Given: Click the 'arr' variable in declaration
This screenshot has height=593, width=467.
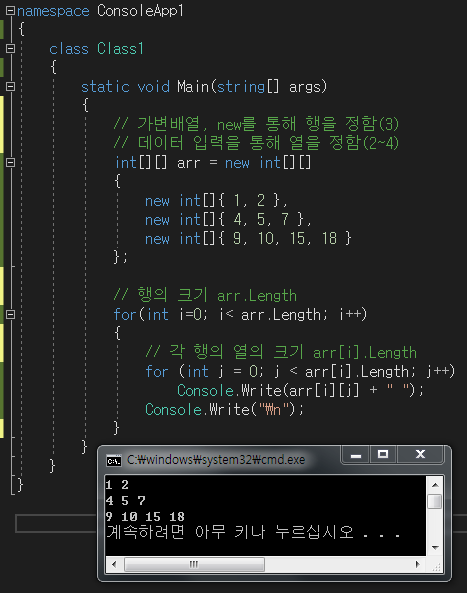Looking at the screenshot, I should (188, 163).
